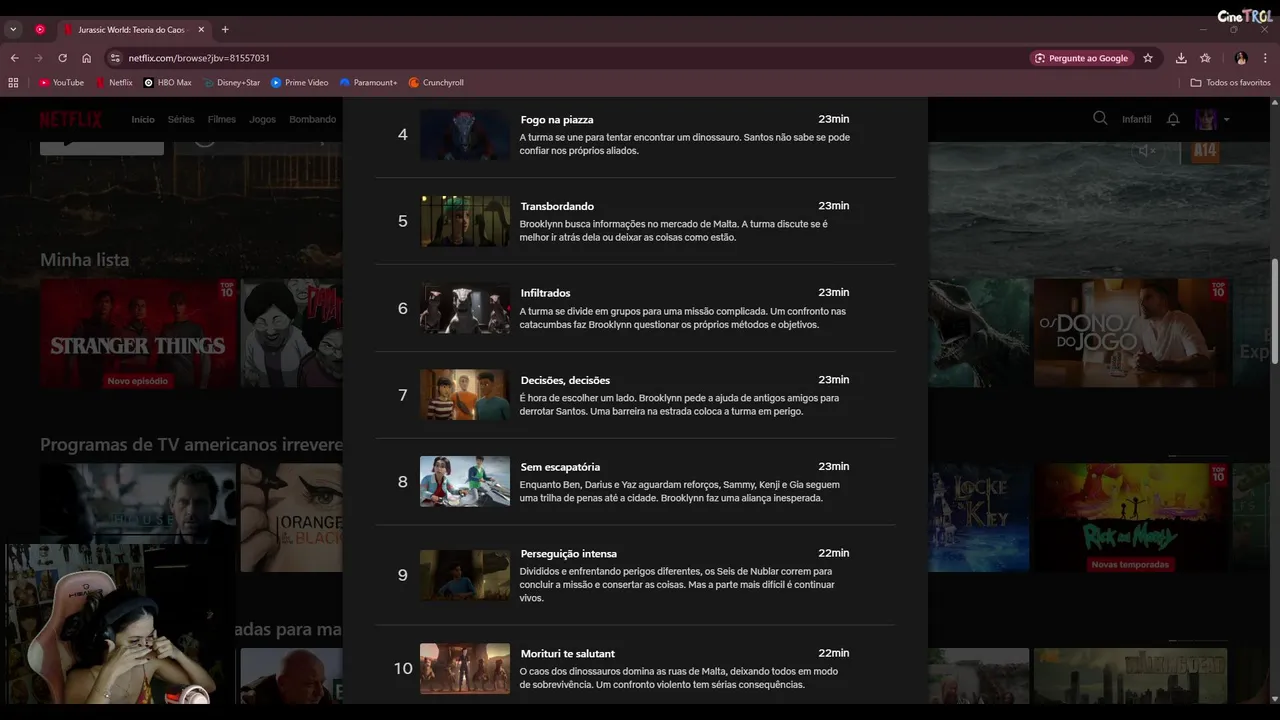The height and width of the screenshot is (720, 1280).
Task: Click the Pergunte ao Google button
Action: 1081,58
